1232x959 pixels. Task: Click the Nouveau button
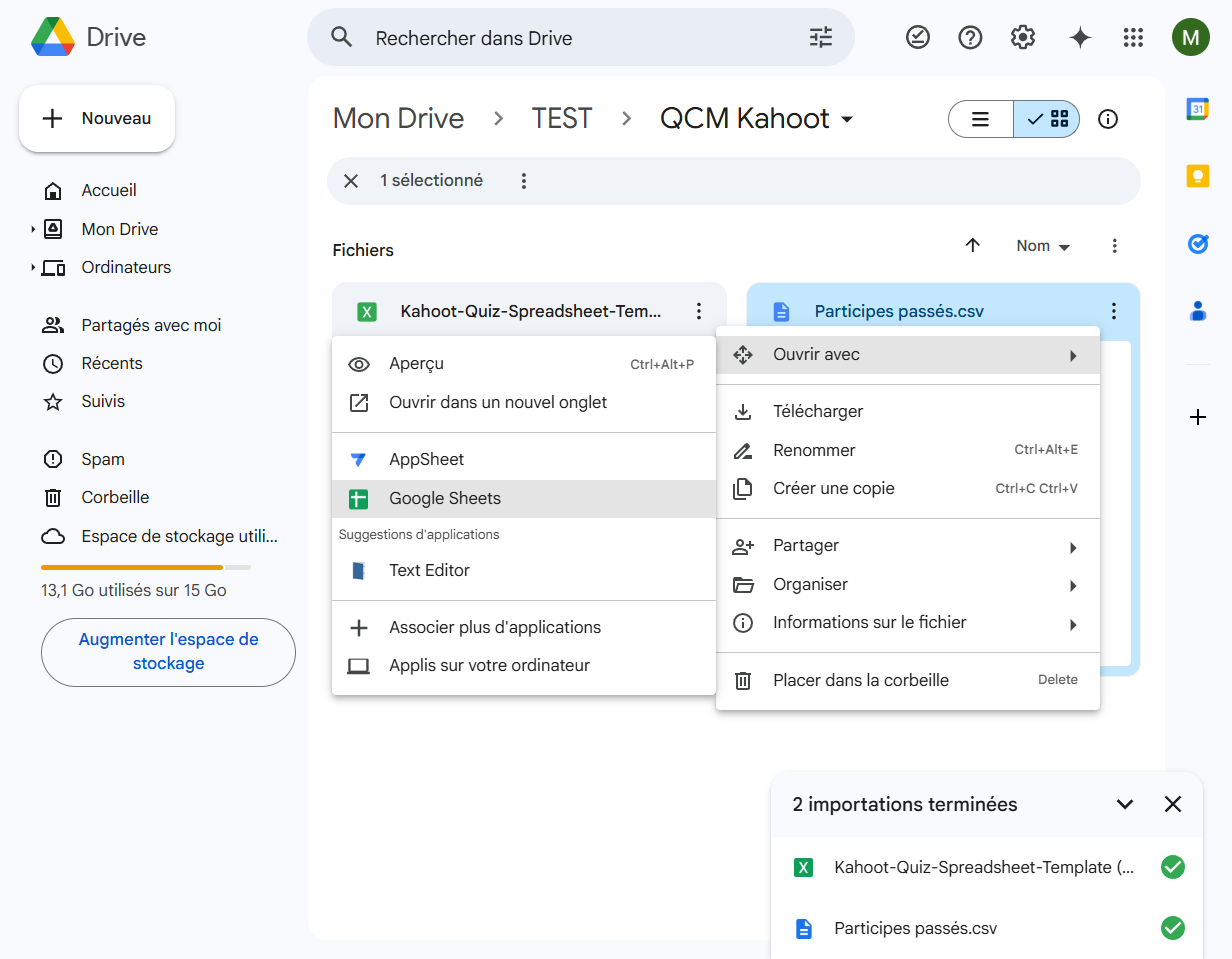[x=97, y=119]
